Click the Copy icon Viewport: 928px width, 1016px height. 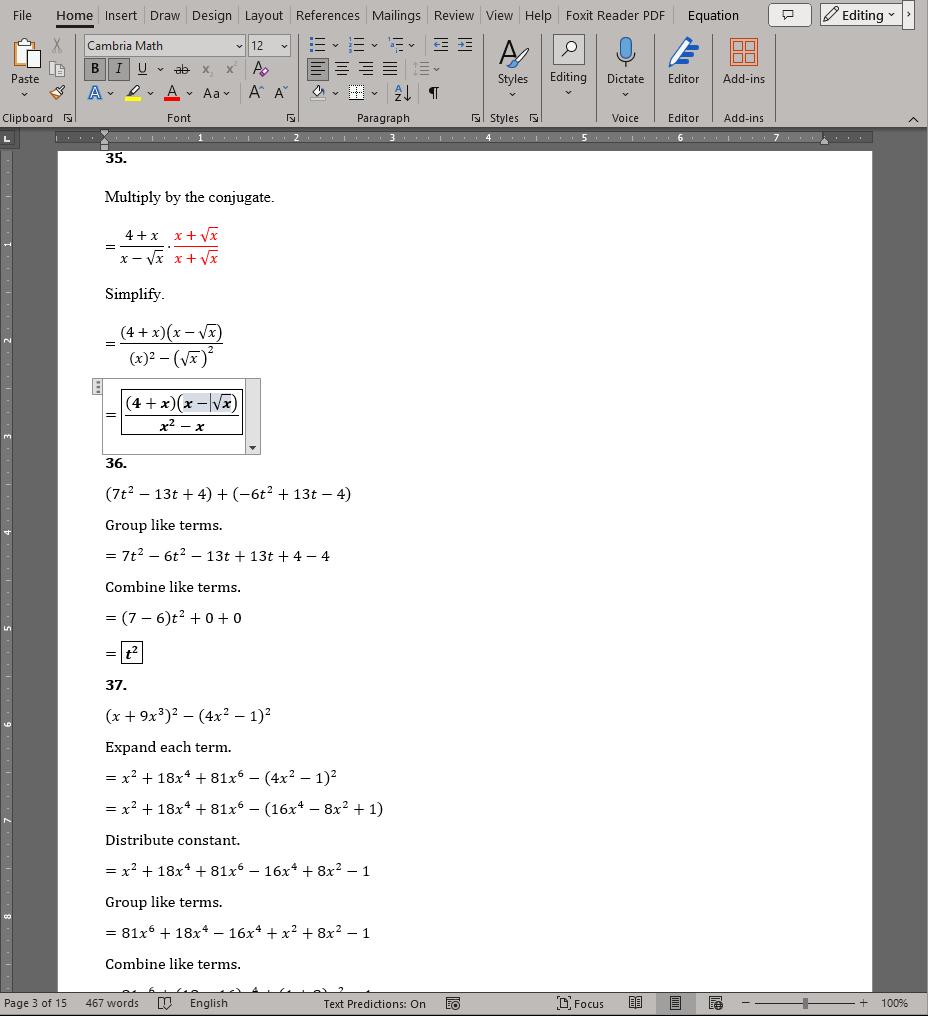[57, 69]
